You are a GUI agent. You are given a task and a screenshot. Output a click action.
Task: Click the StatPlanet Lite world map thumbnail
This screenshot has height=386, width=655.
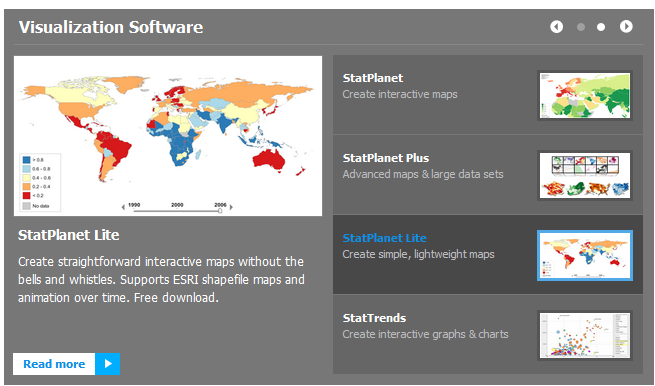tap(585, 255)
